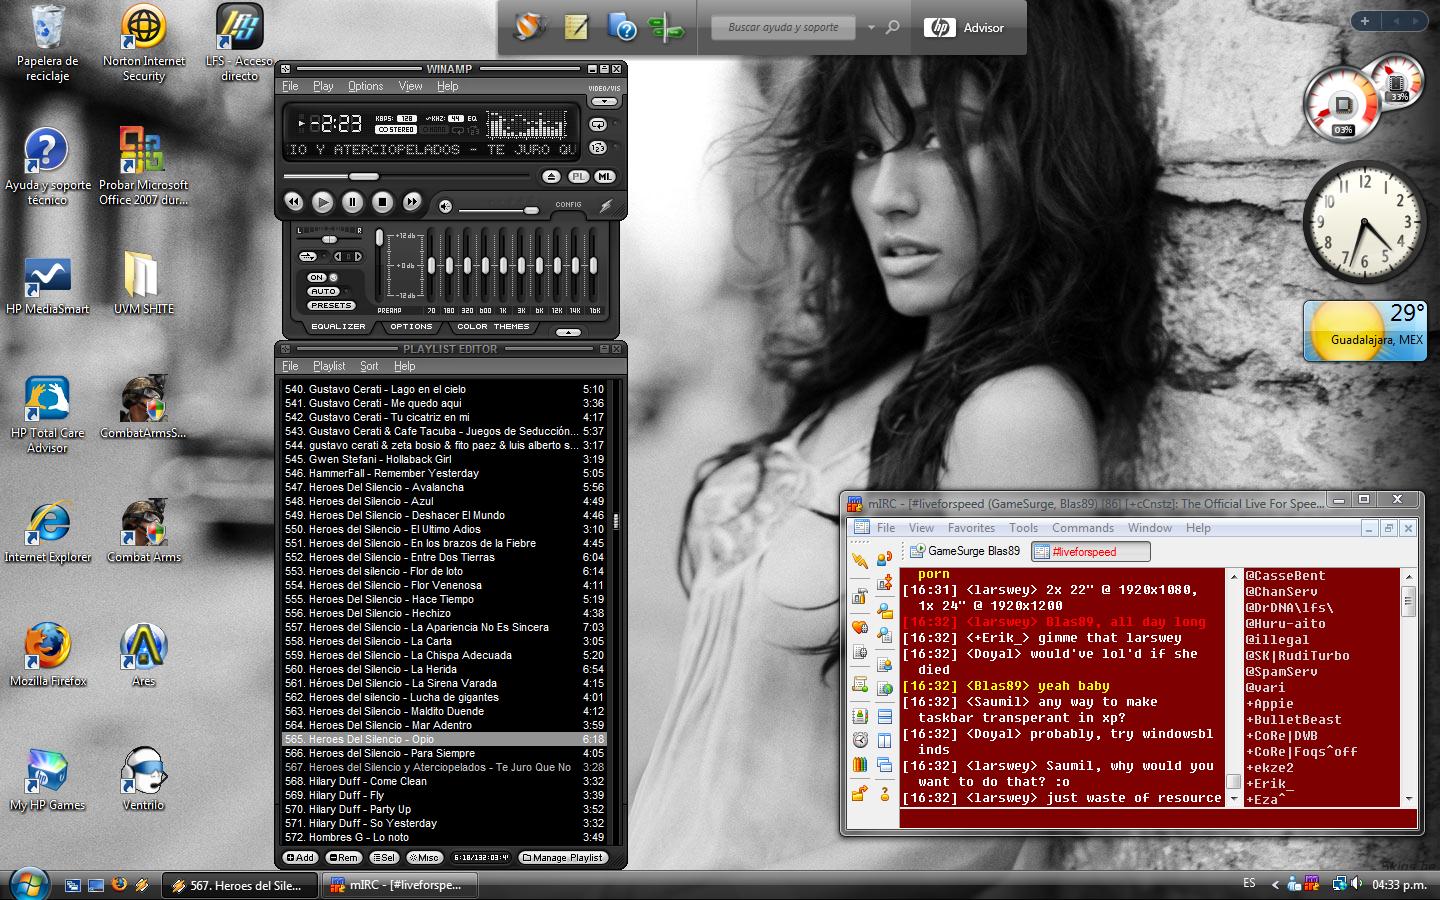Switch to #liveforspeed channel tab
The image size is (1440, 900).
[x=1090, y=551]
